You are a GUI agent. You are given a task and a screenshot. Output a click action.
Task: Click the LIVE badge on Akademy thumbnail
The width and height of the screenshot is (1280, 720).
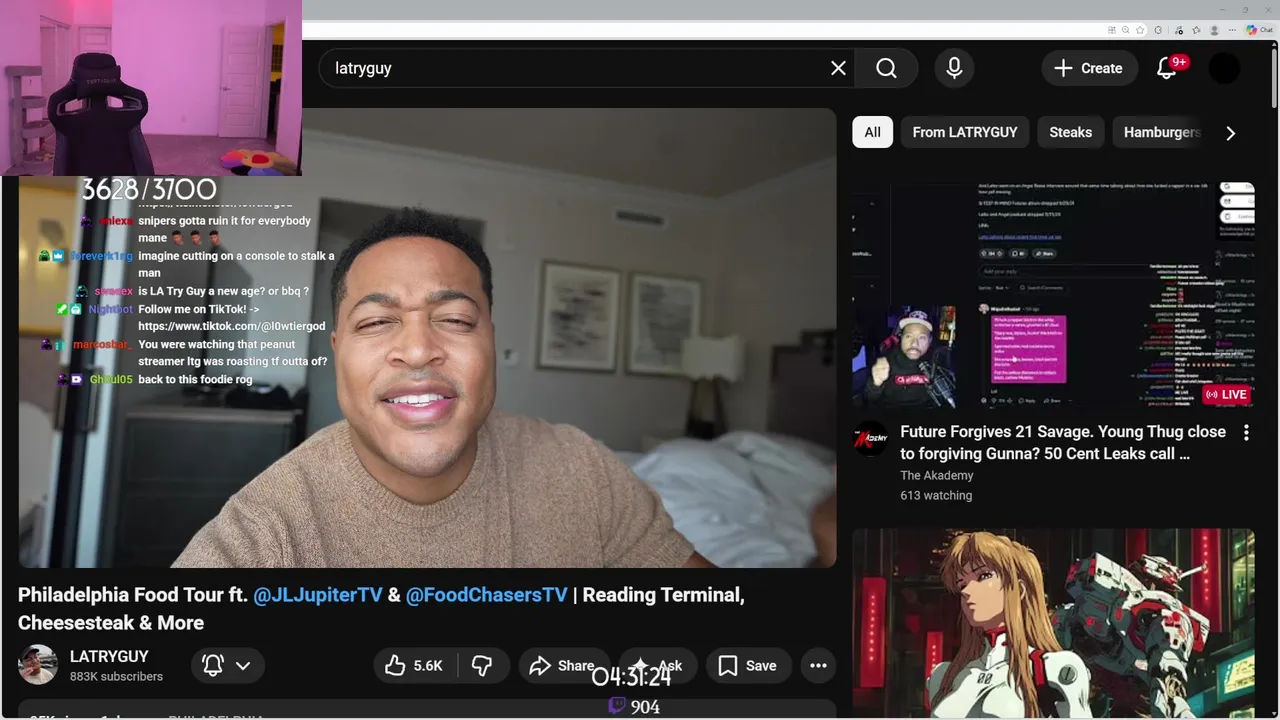pyautogui.click(x=1227, y=394)
